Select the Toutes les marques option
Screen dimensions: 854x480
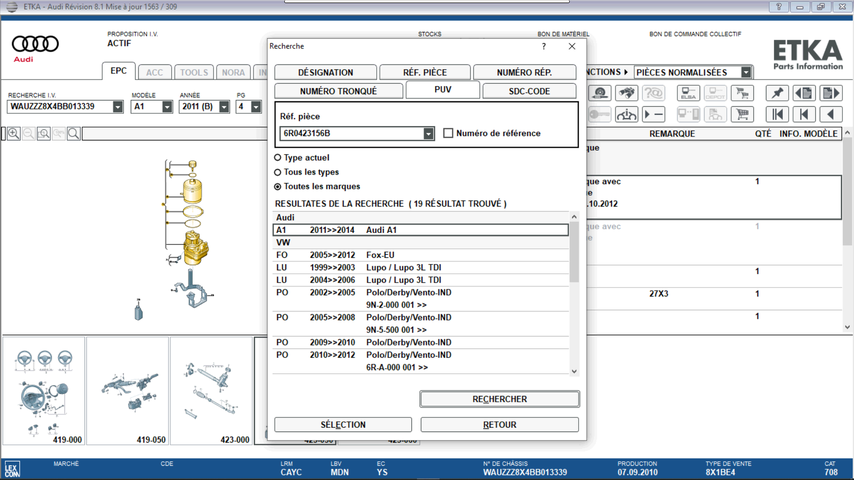(278, 186)
